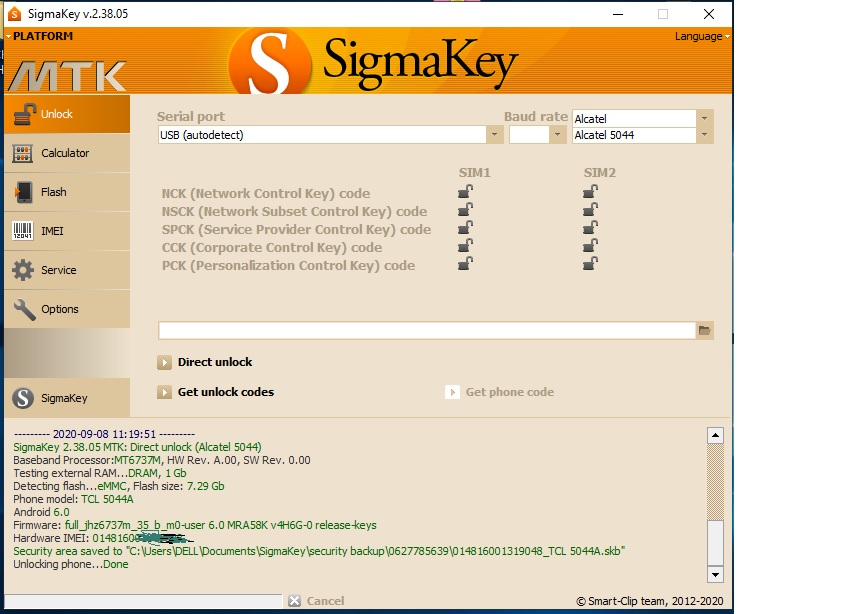This screenshot has height=614, width=864.
Task: Click the log scrollbar thumb
Action: pyautogui.click(x=715, y=542)
